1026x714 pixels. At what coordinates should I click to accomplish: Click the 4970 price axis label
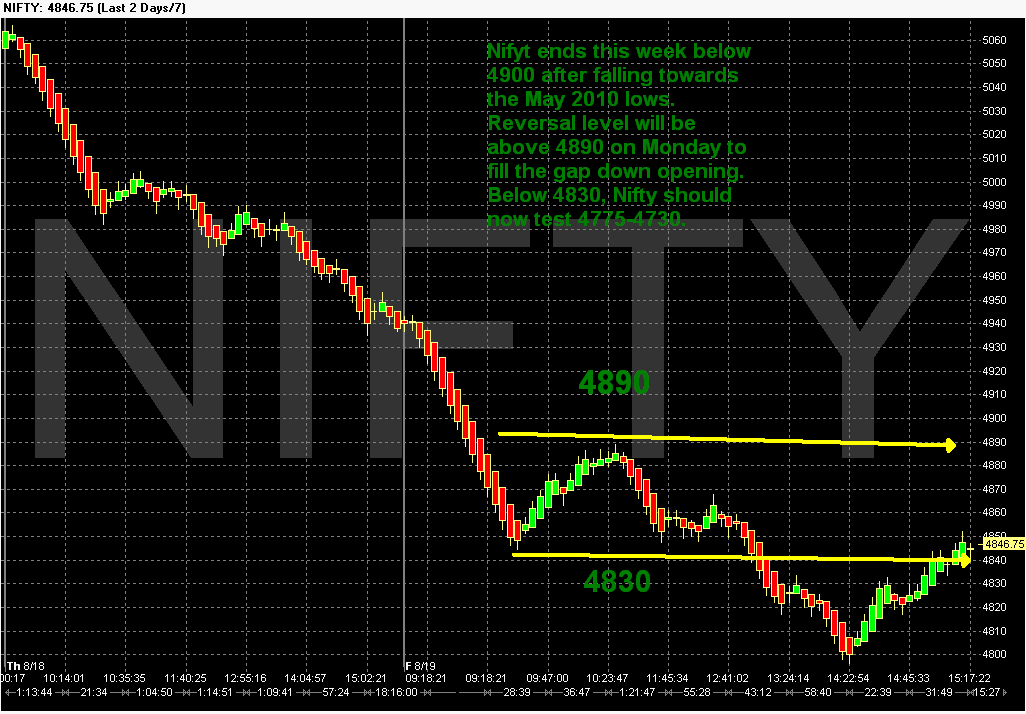tap(994, 253)
